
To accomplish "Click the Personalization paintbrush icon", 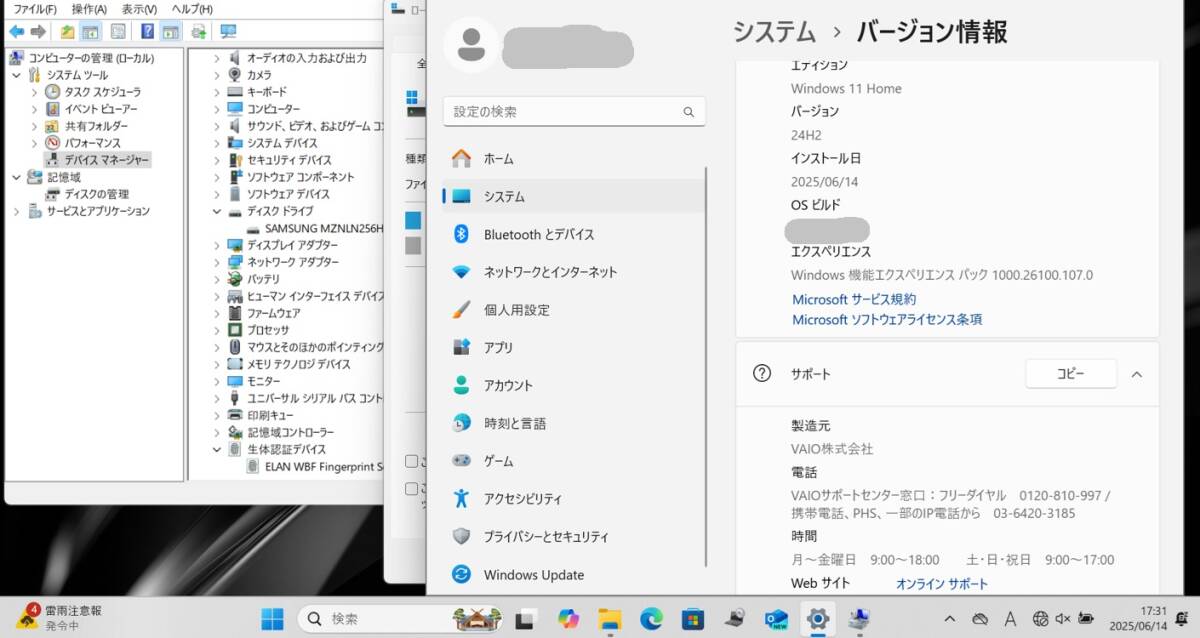I will (461, 310).
